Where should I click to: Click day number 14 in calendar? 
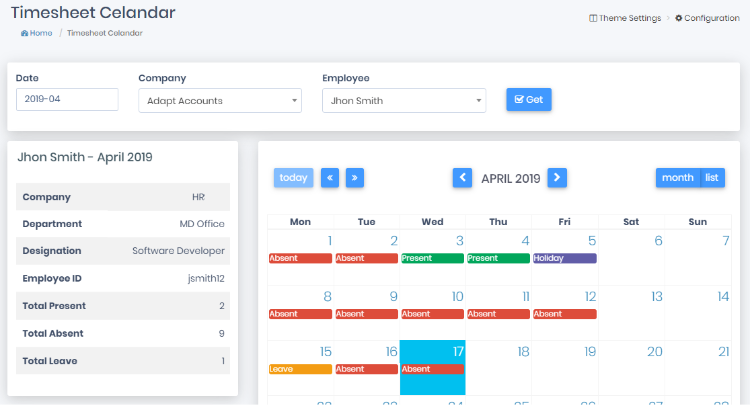723,297
